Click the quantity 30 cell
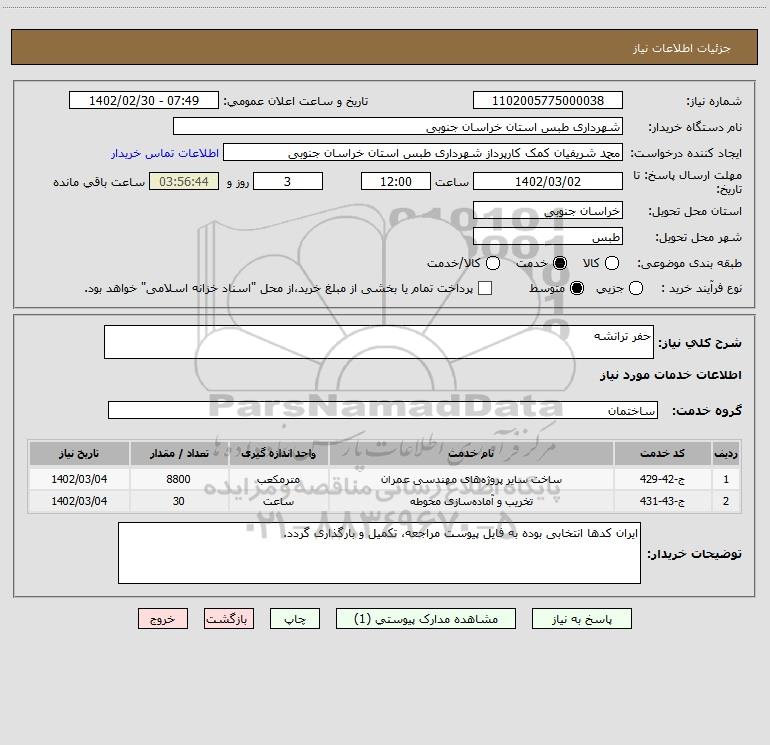 click(x=179, y=501)
